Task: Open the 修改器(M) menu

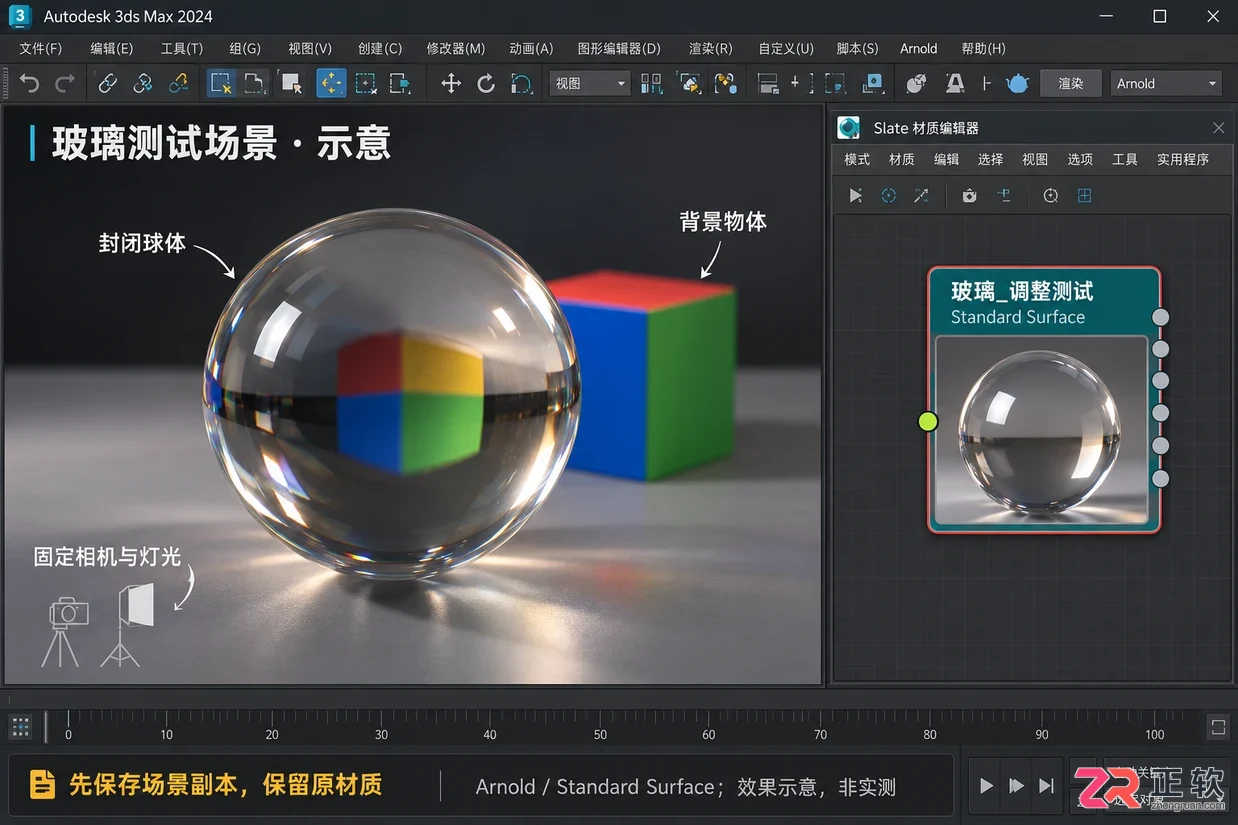Action: coord(456,48)
